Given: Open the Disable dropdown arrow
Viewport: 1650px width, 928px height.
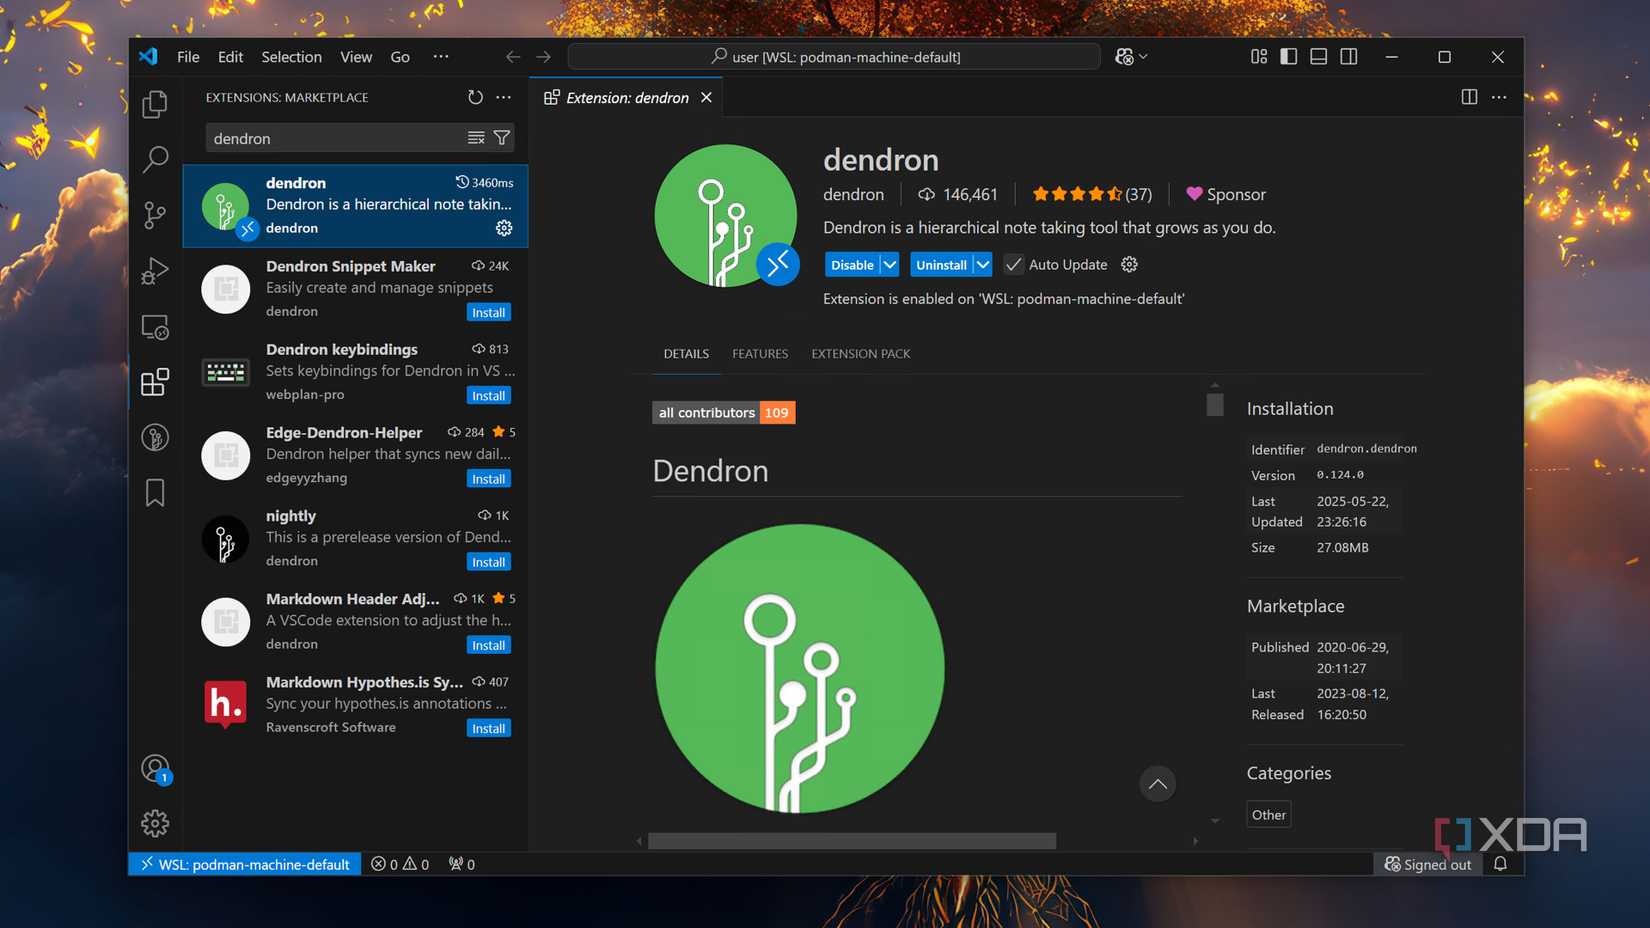Looking at the screenshot, I should tap(888, 264).
